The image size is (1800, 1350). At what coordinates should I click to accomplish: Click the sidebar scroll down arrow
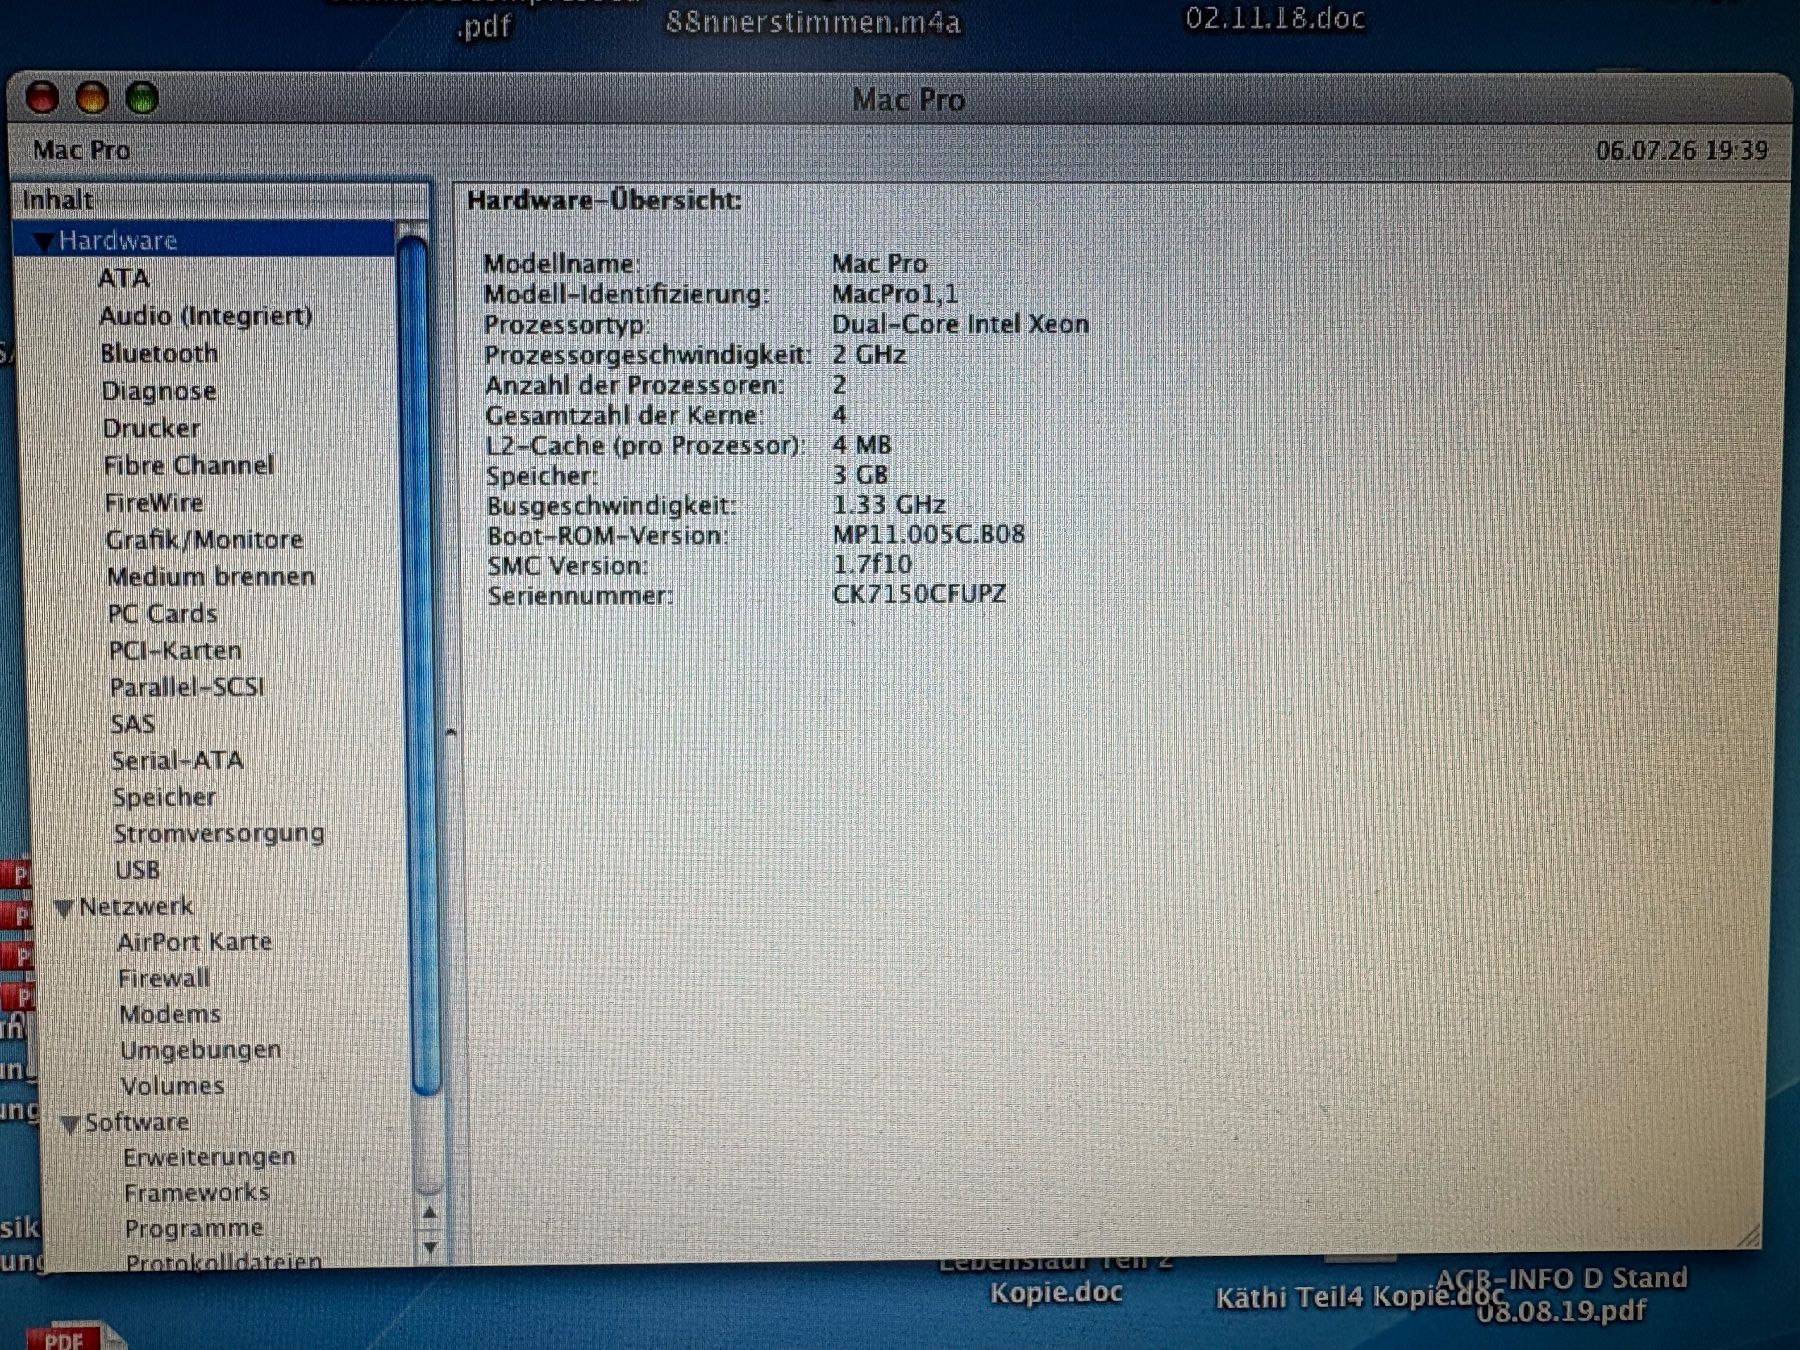click(x=430, y=1247)
